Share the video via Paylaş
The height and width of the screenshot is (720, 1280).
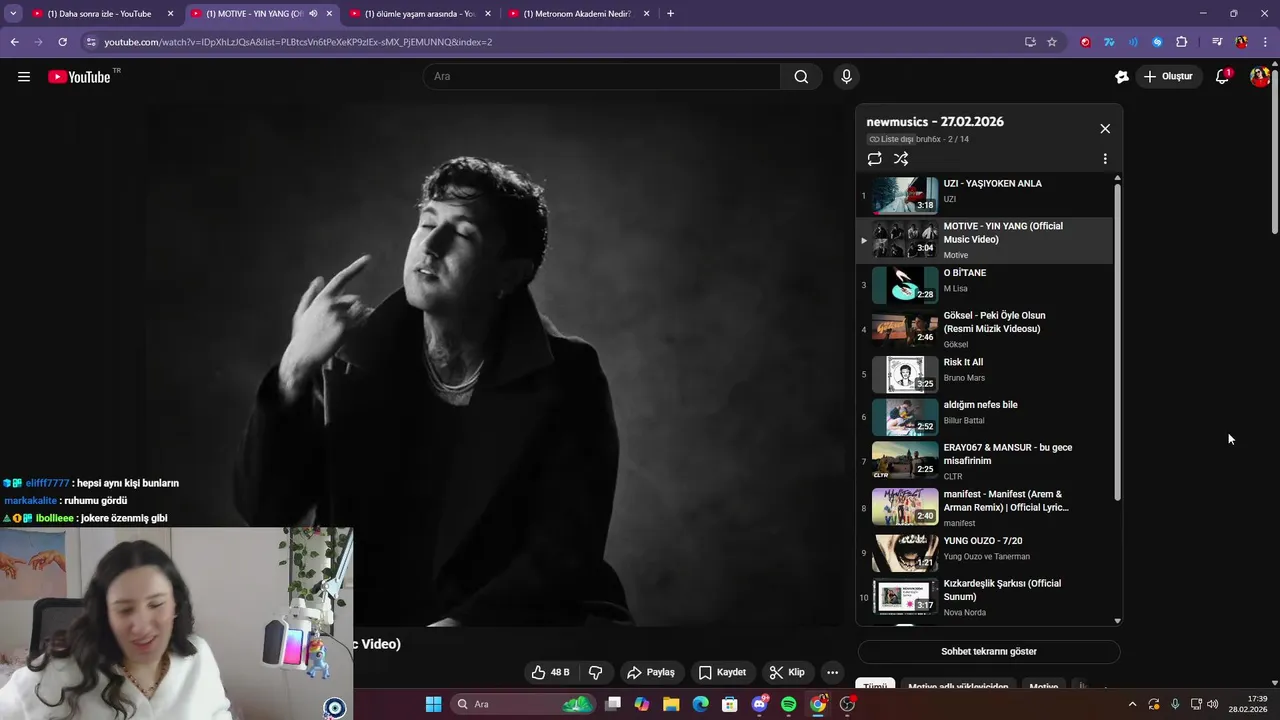tap(651, 672)
